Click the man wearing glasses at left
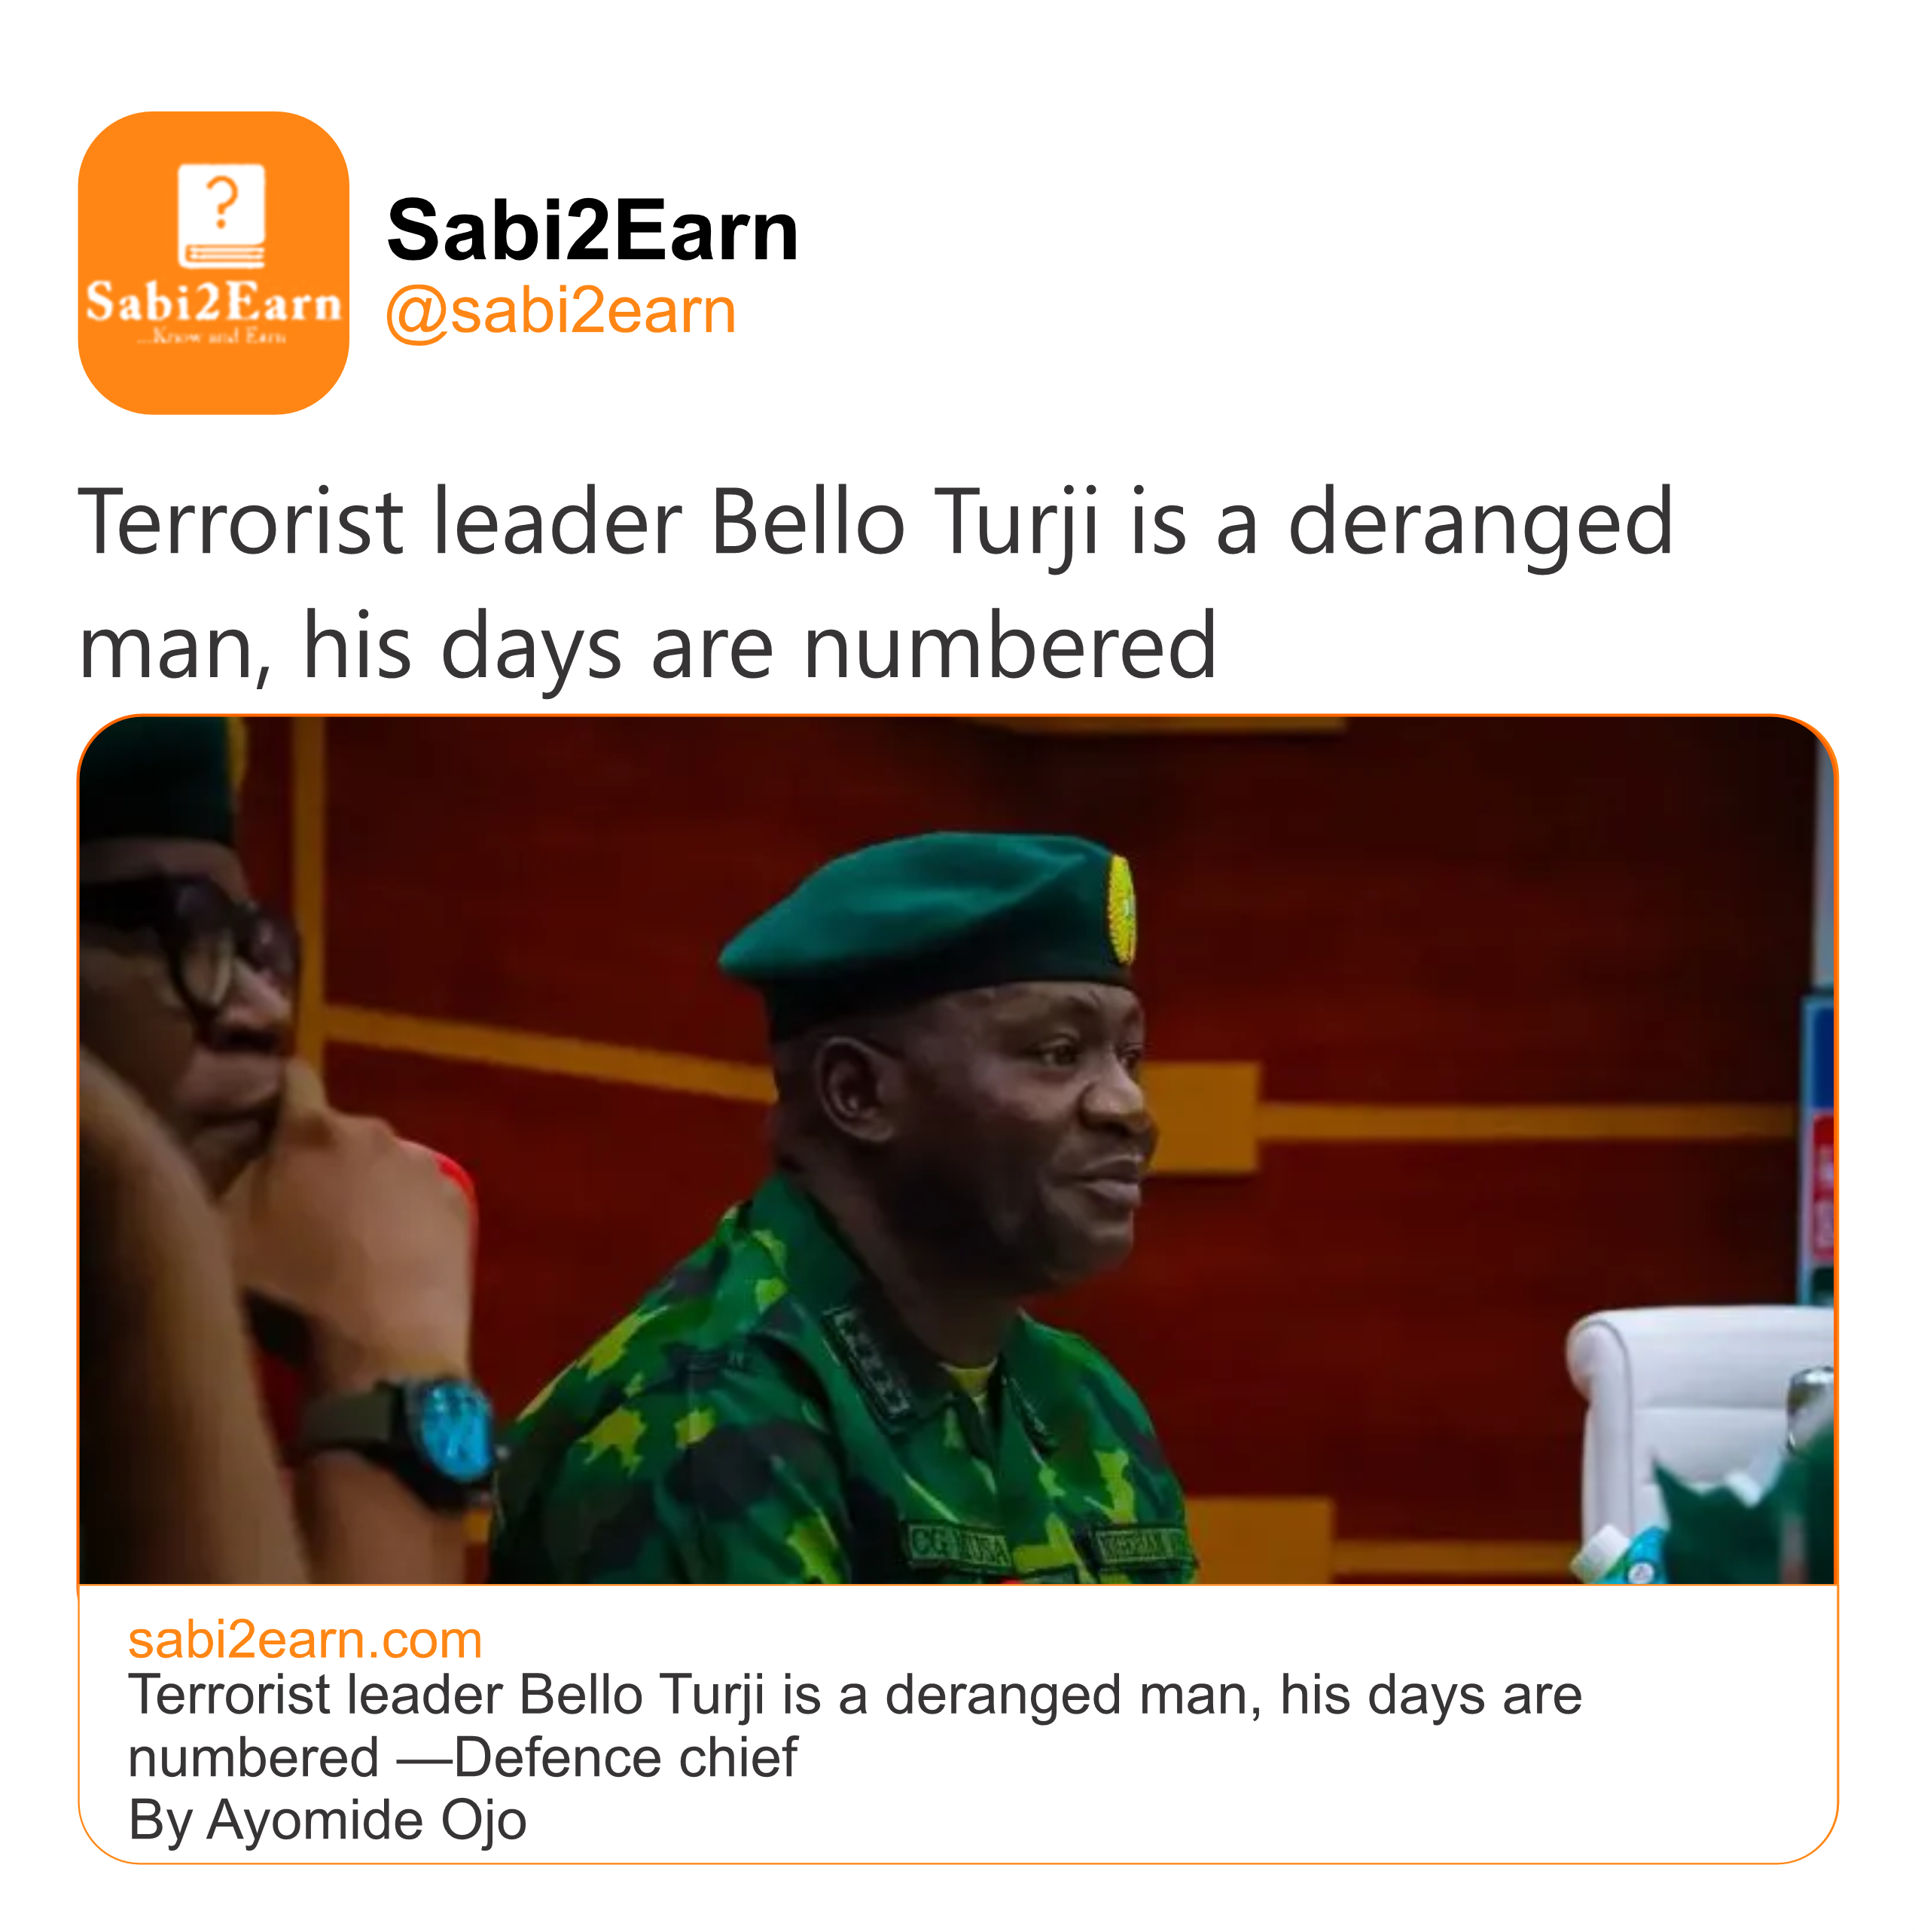This screenshot has width=1915, height=1932. coord(190,1000)
